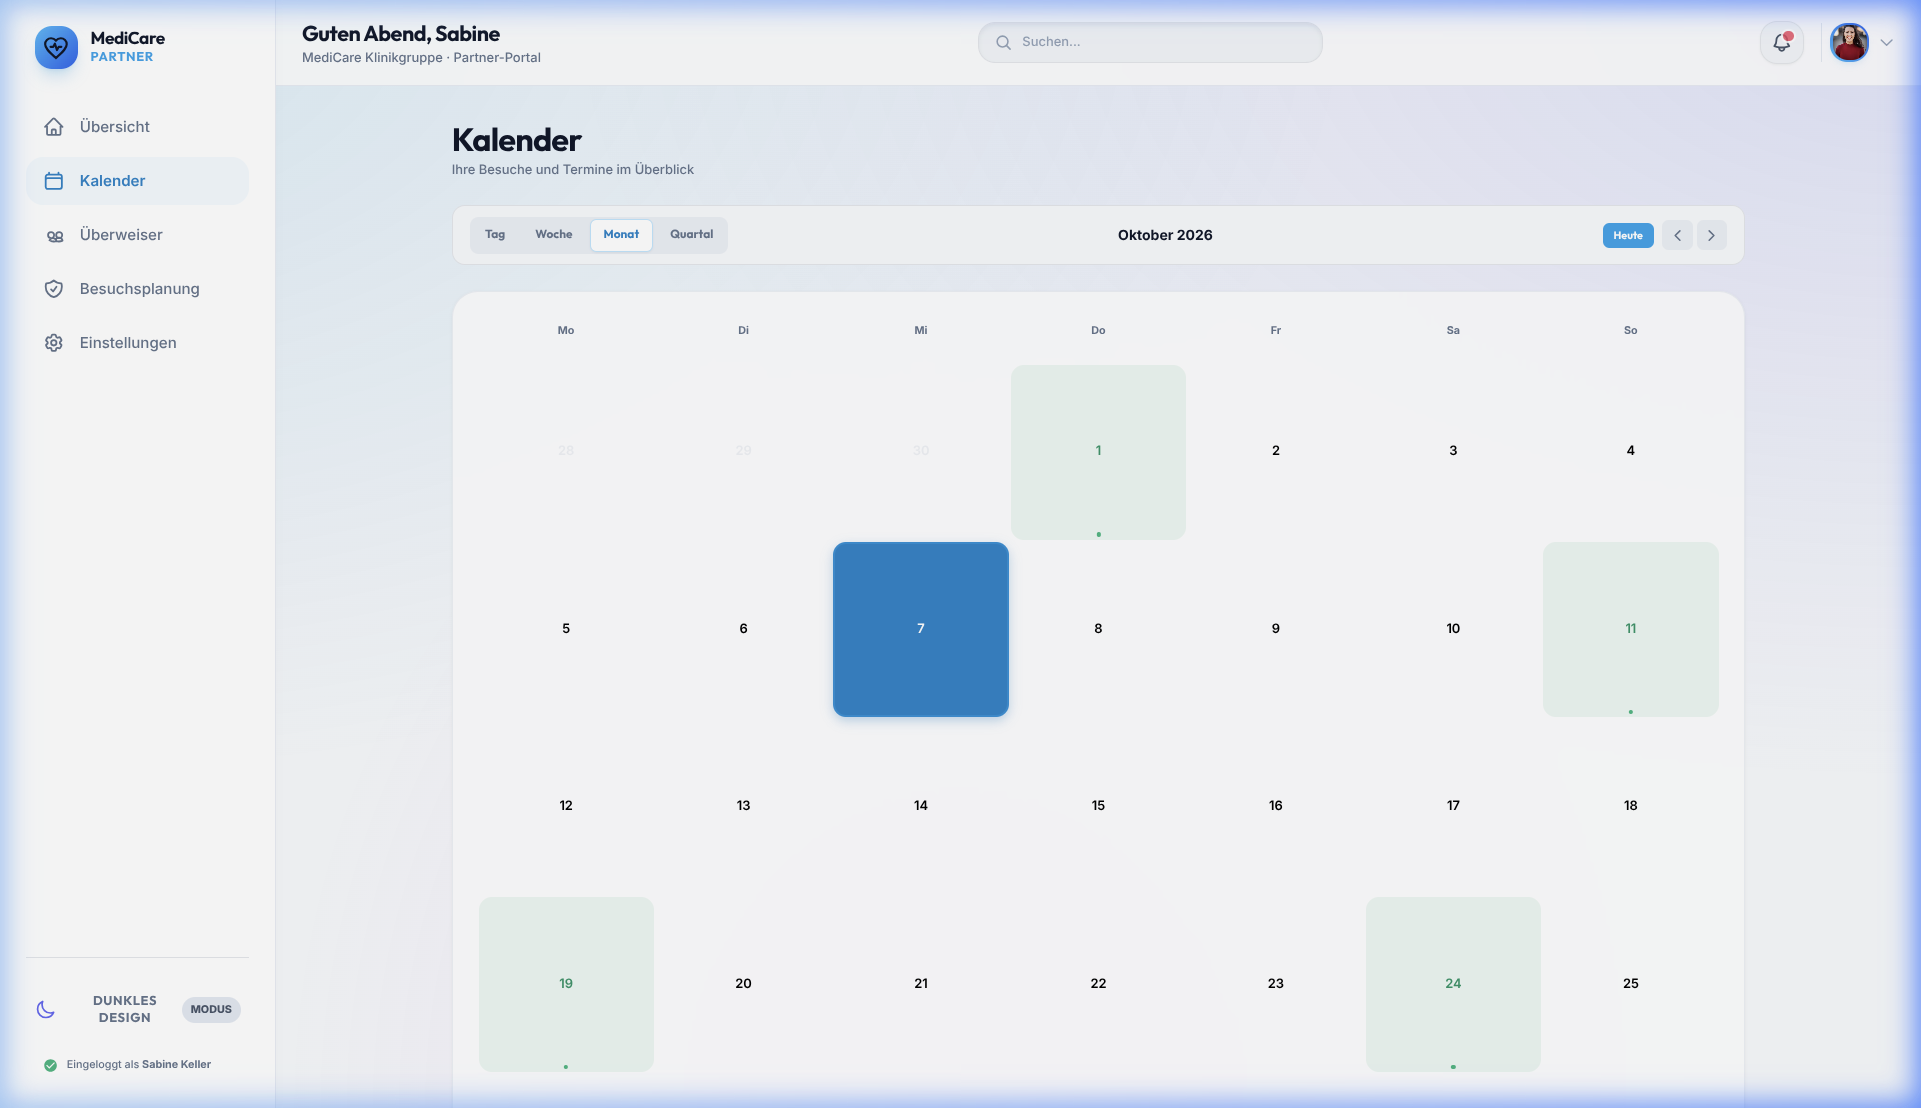This screenshot has height=1108, width=1921.
Task: Select the Monat view tab
Action: (621, 235)
